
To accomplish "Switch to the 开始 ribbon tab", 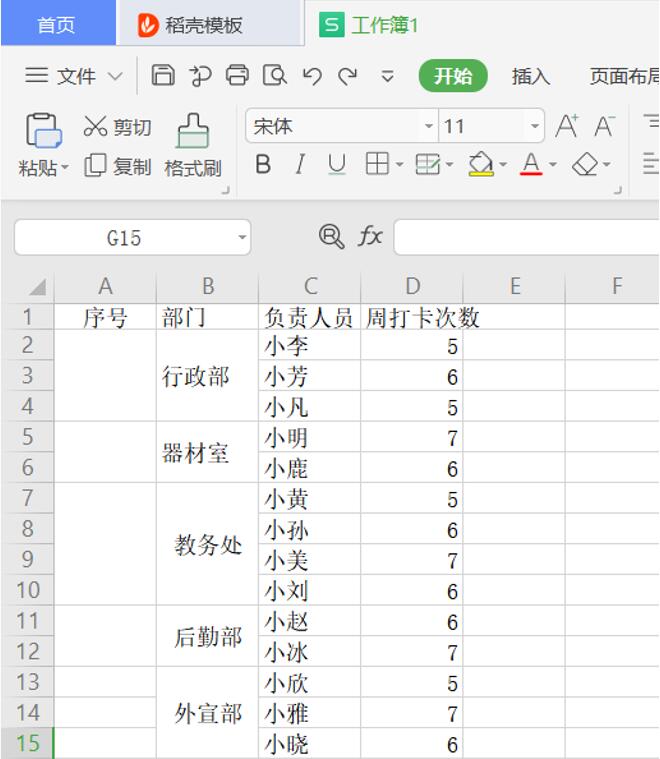I will coord(453,76).
